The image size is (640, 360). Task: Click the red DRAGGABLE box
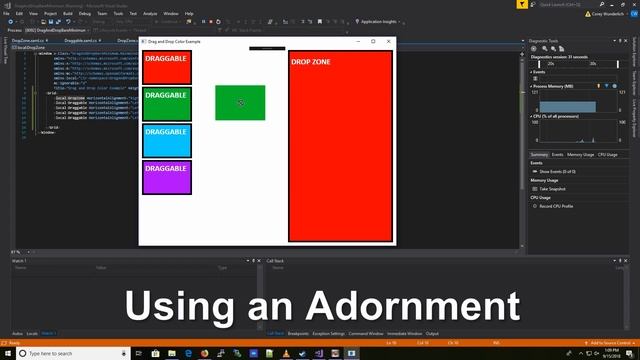tap(167, 67)
